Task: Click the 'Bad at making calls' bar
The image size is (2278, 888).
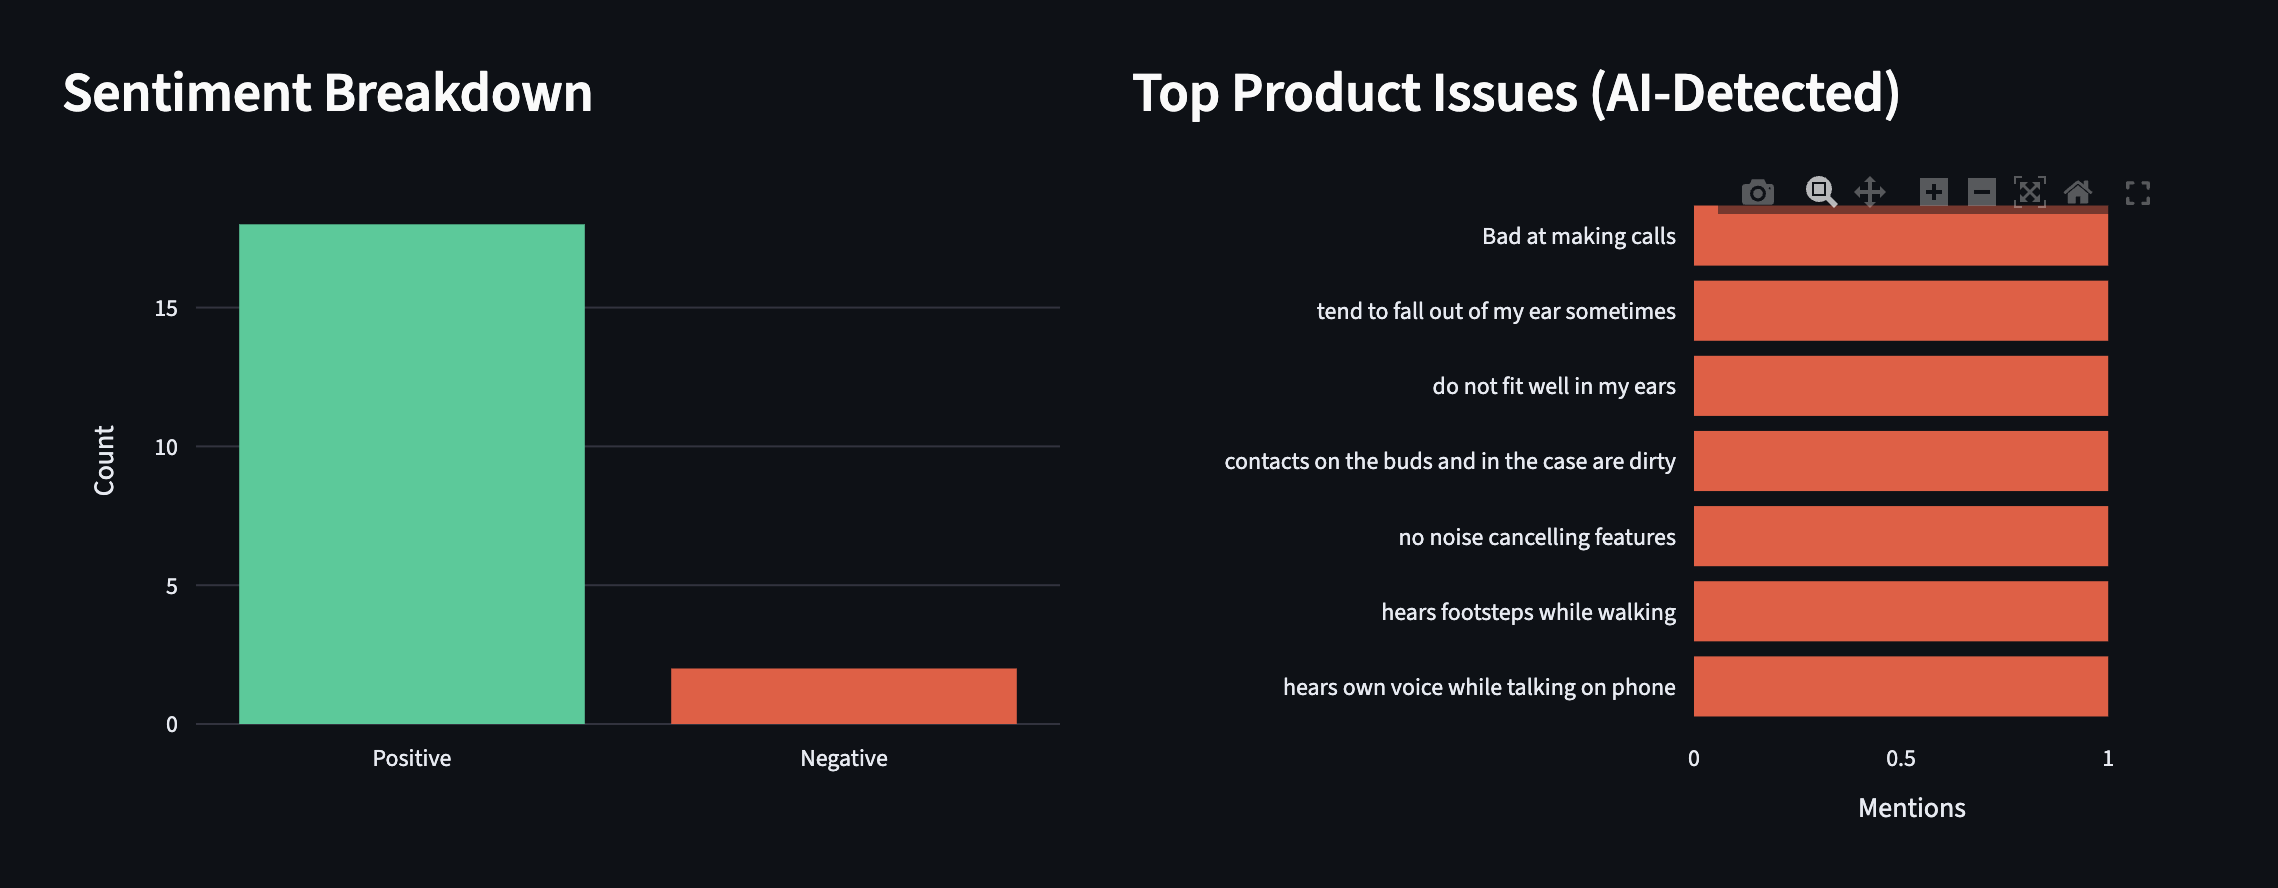Action: (1900, 236)
